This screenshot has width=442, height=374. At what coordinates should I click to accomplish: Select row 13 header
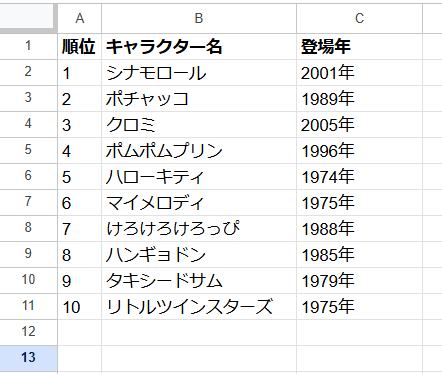tap(28, 358)
